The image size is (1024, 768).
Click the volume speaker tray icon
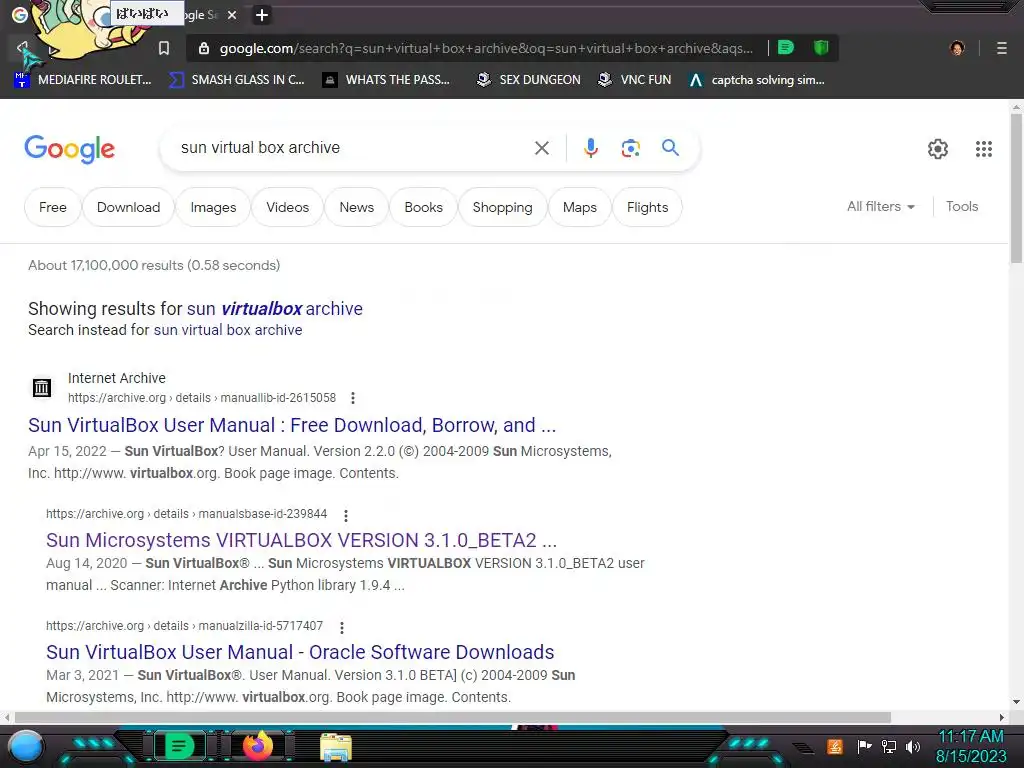point(912,746)
